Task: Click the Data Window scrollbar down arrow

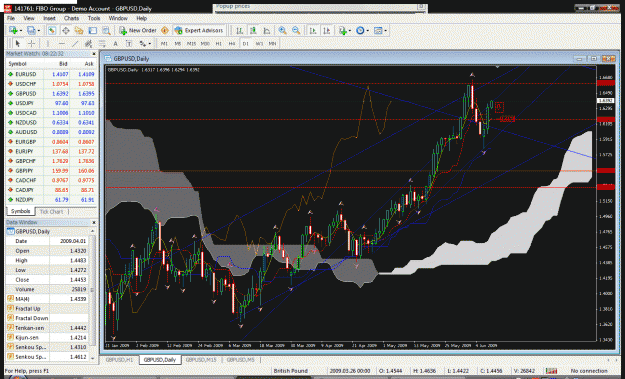Action: 92,358
